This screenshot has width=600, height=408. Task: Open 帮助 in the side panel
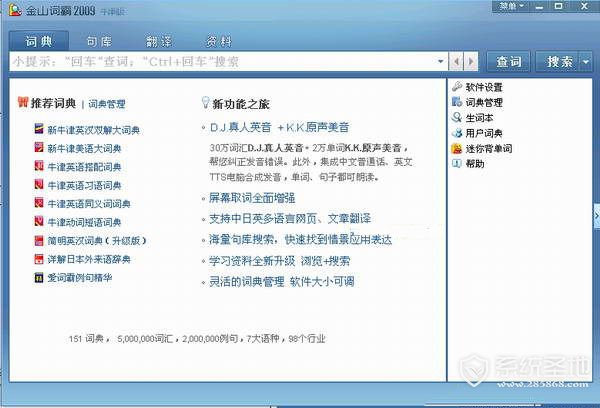click(475, 164)
